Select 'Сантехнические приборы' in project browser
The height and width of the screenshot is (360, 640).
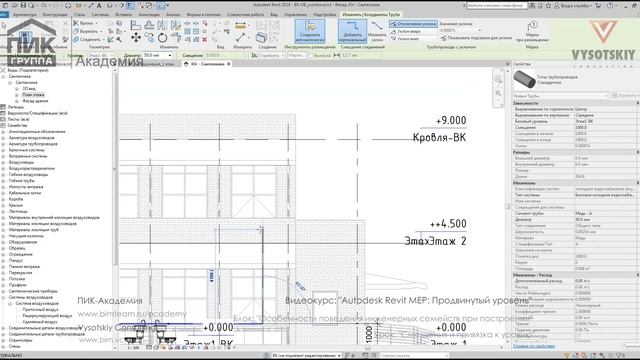tap(33, 291)
